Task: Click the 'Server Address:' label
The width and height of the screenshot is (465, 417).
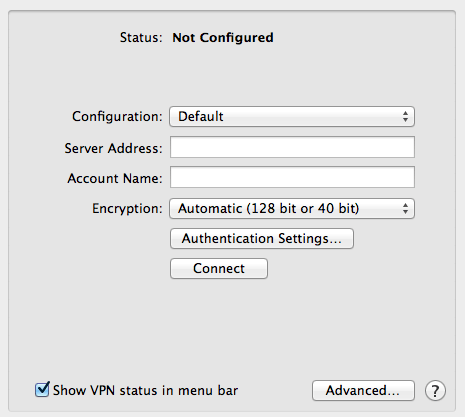Action: pos(113,148)
